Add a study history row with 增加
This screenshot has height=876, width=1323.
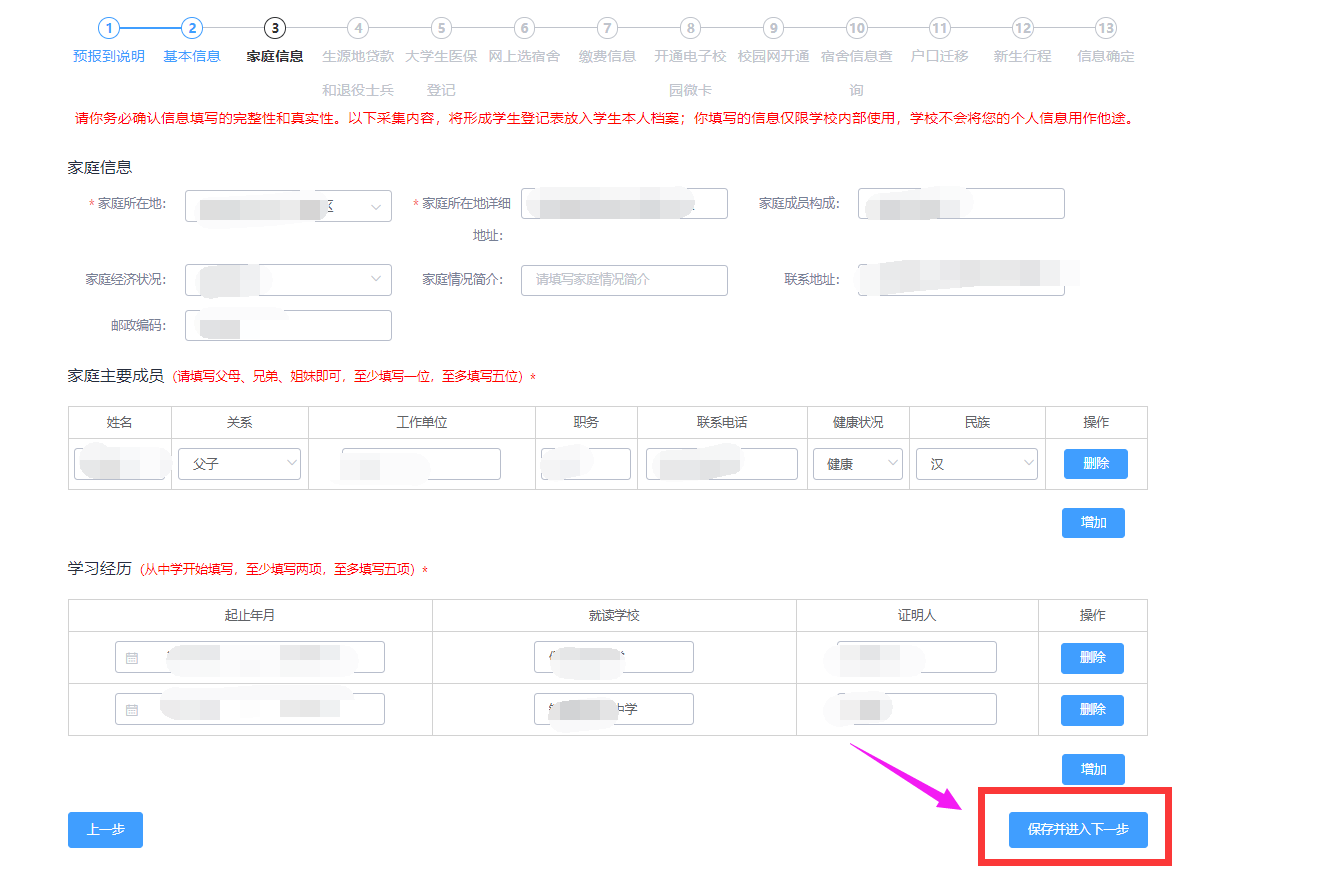(1093, 770)
